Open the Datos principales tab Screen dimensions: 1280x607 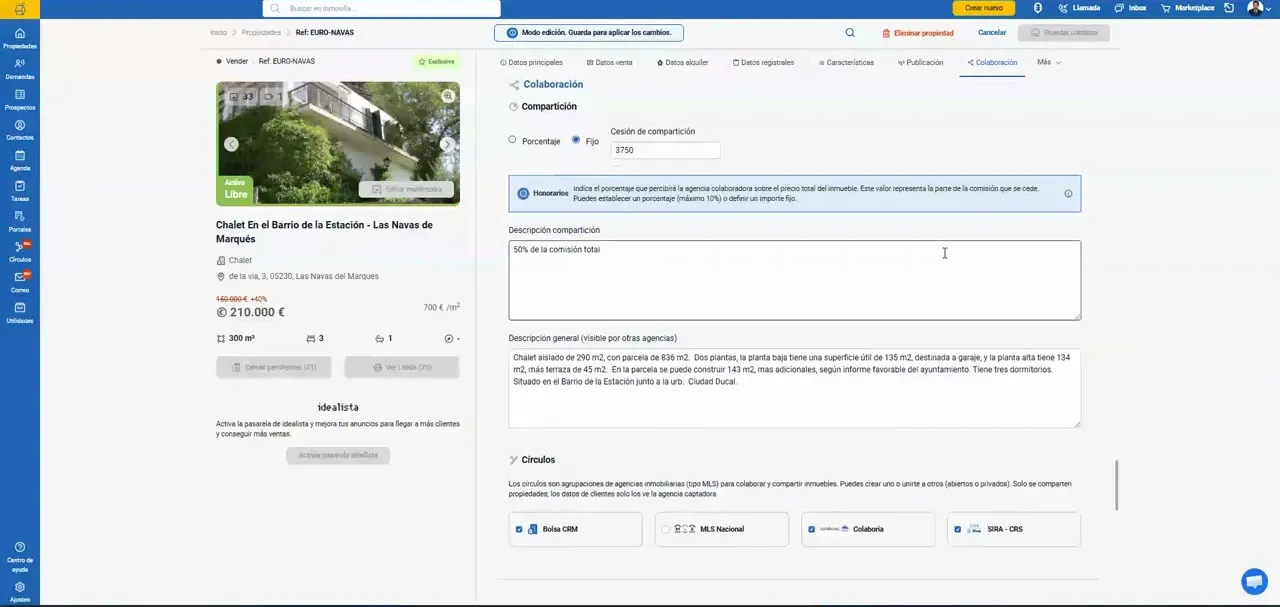click(x=531, y=62)
